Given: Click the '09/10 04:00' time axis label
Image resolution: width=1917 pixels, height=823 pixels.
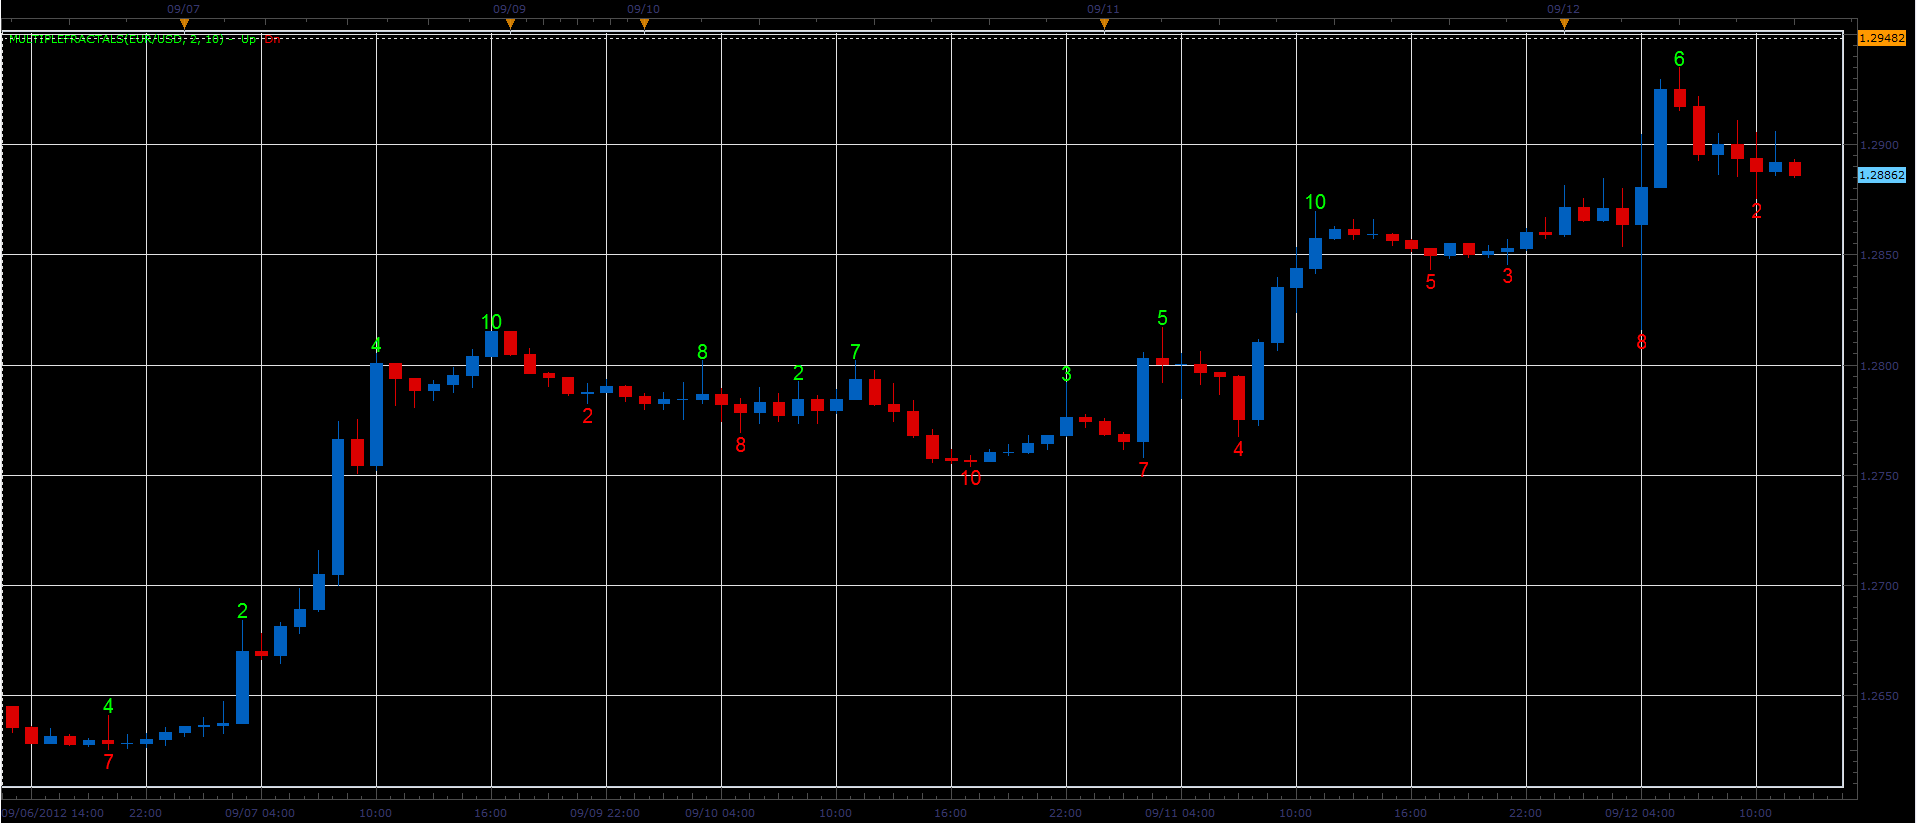Looking at the screenshot, I should pyautogui.click(x=720, y=813).
